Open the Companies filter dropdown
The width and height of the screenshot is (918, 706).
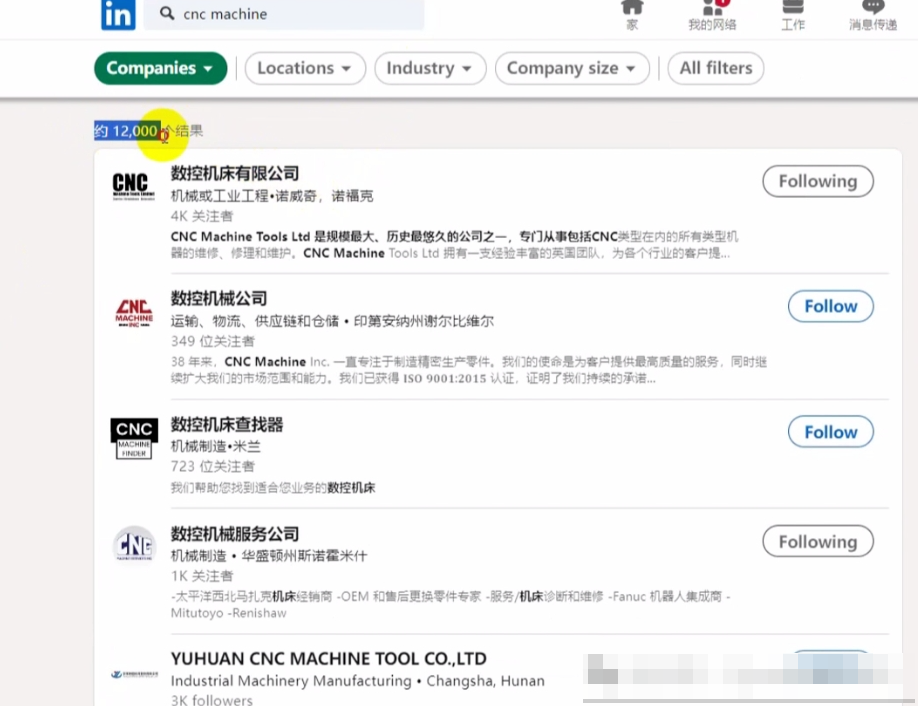[x=160, y=68]
